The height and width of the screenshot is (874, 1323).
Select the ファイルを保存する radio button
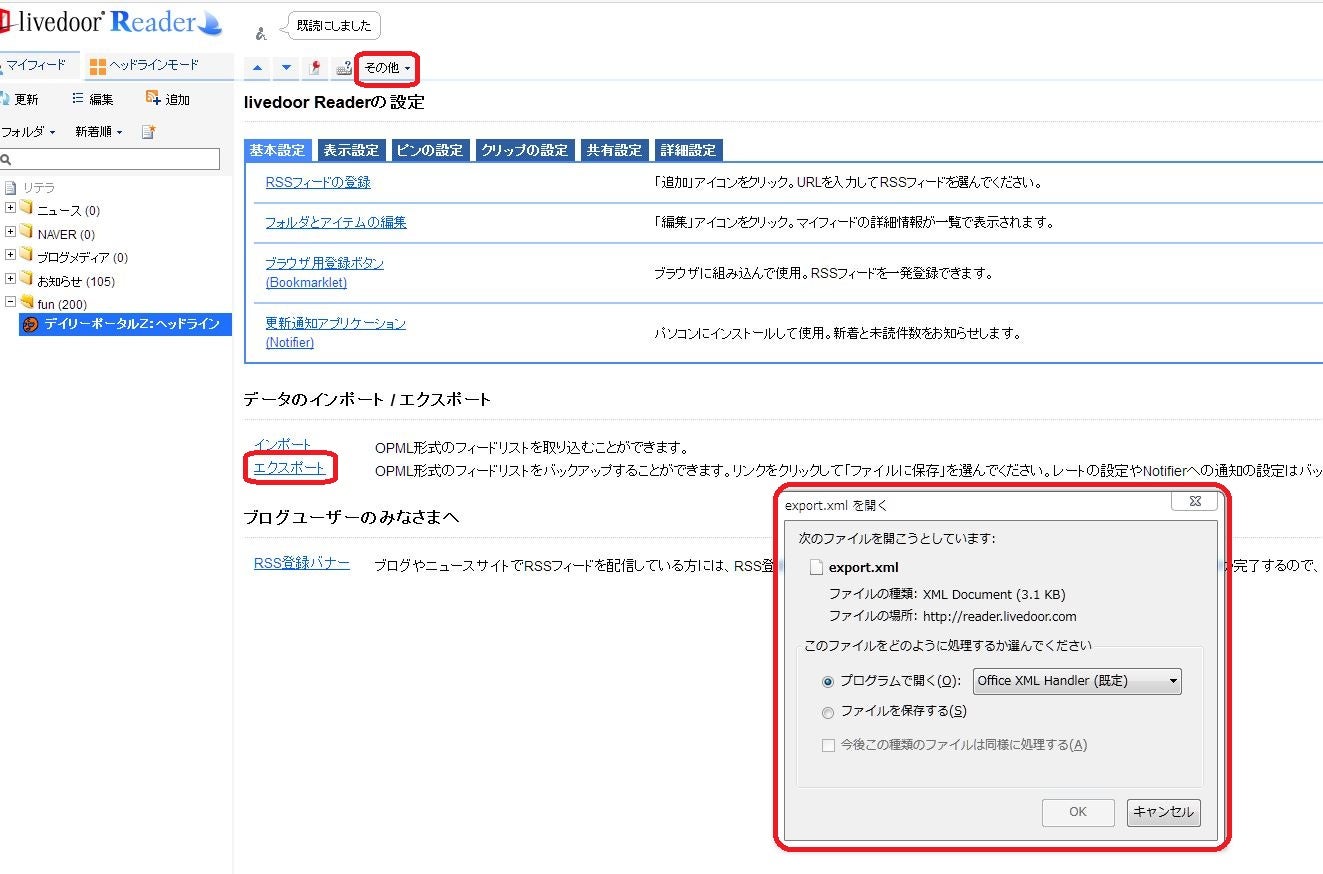pos(827,713)
